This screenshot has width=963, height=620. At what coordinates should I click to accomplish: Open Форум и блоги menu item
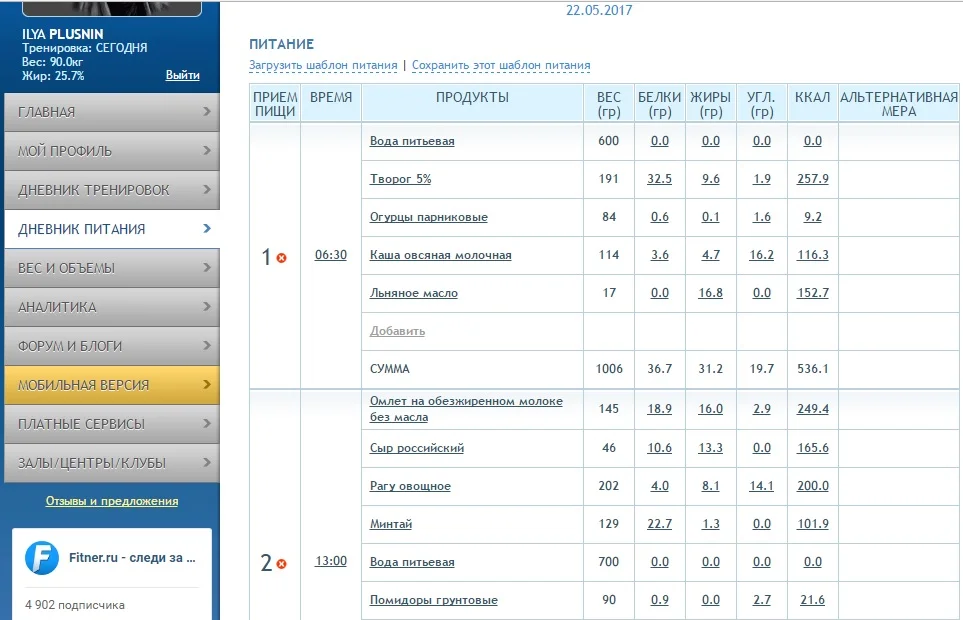[70, 346]
